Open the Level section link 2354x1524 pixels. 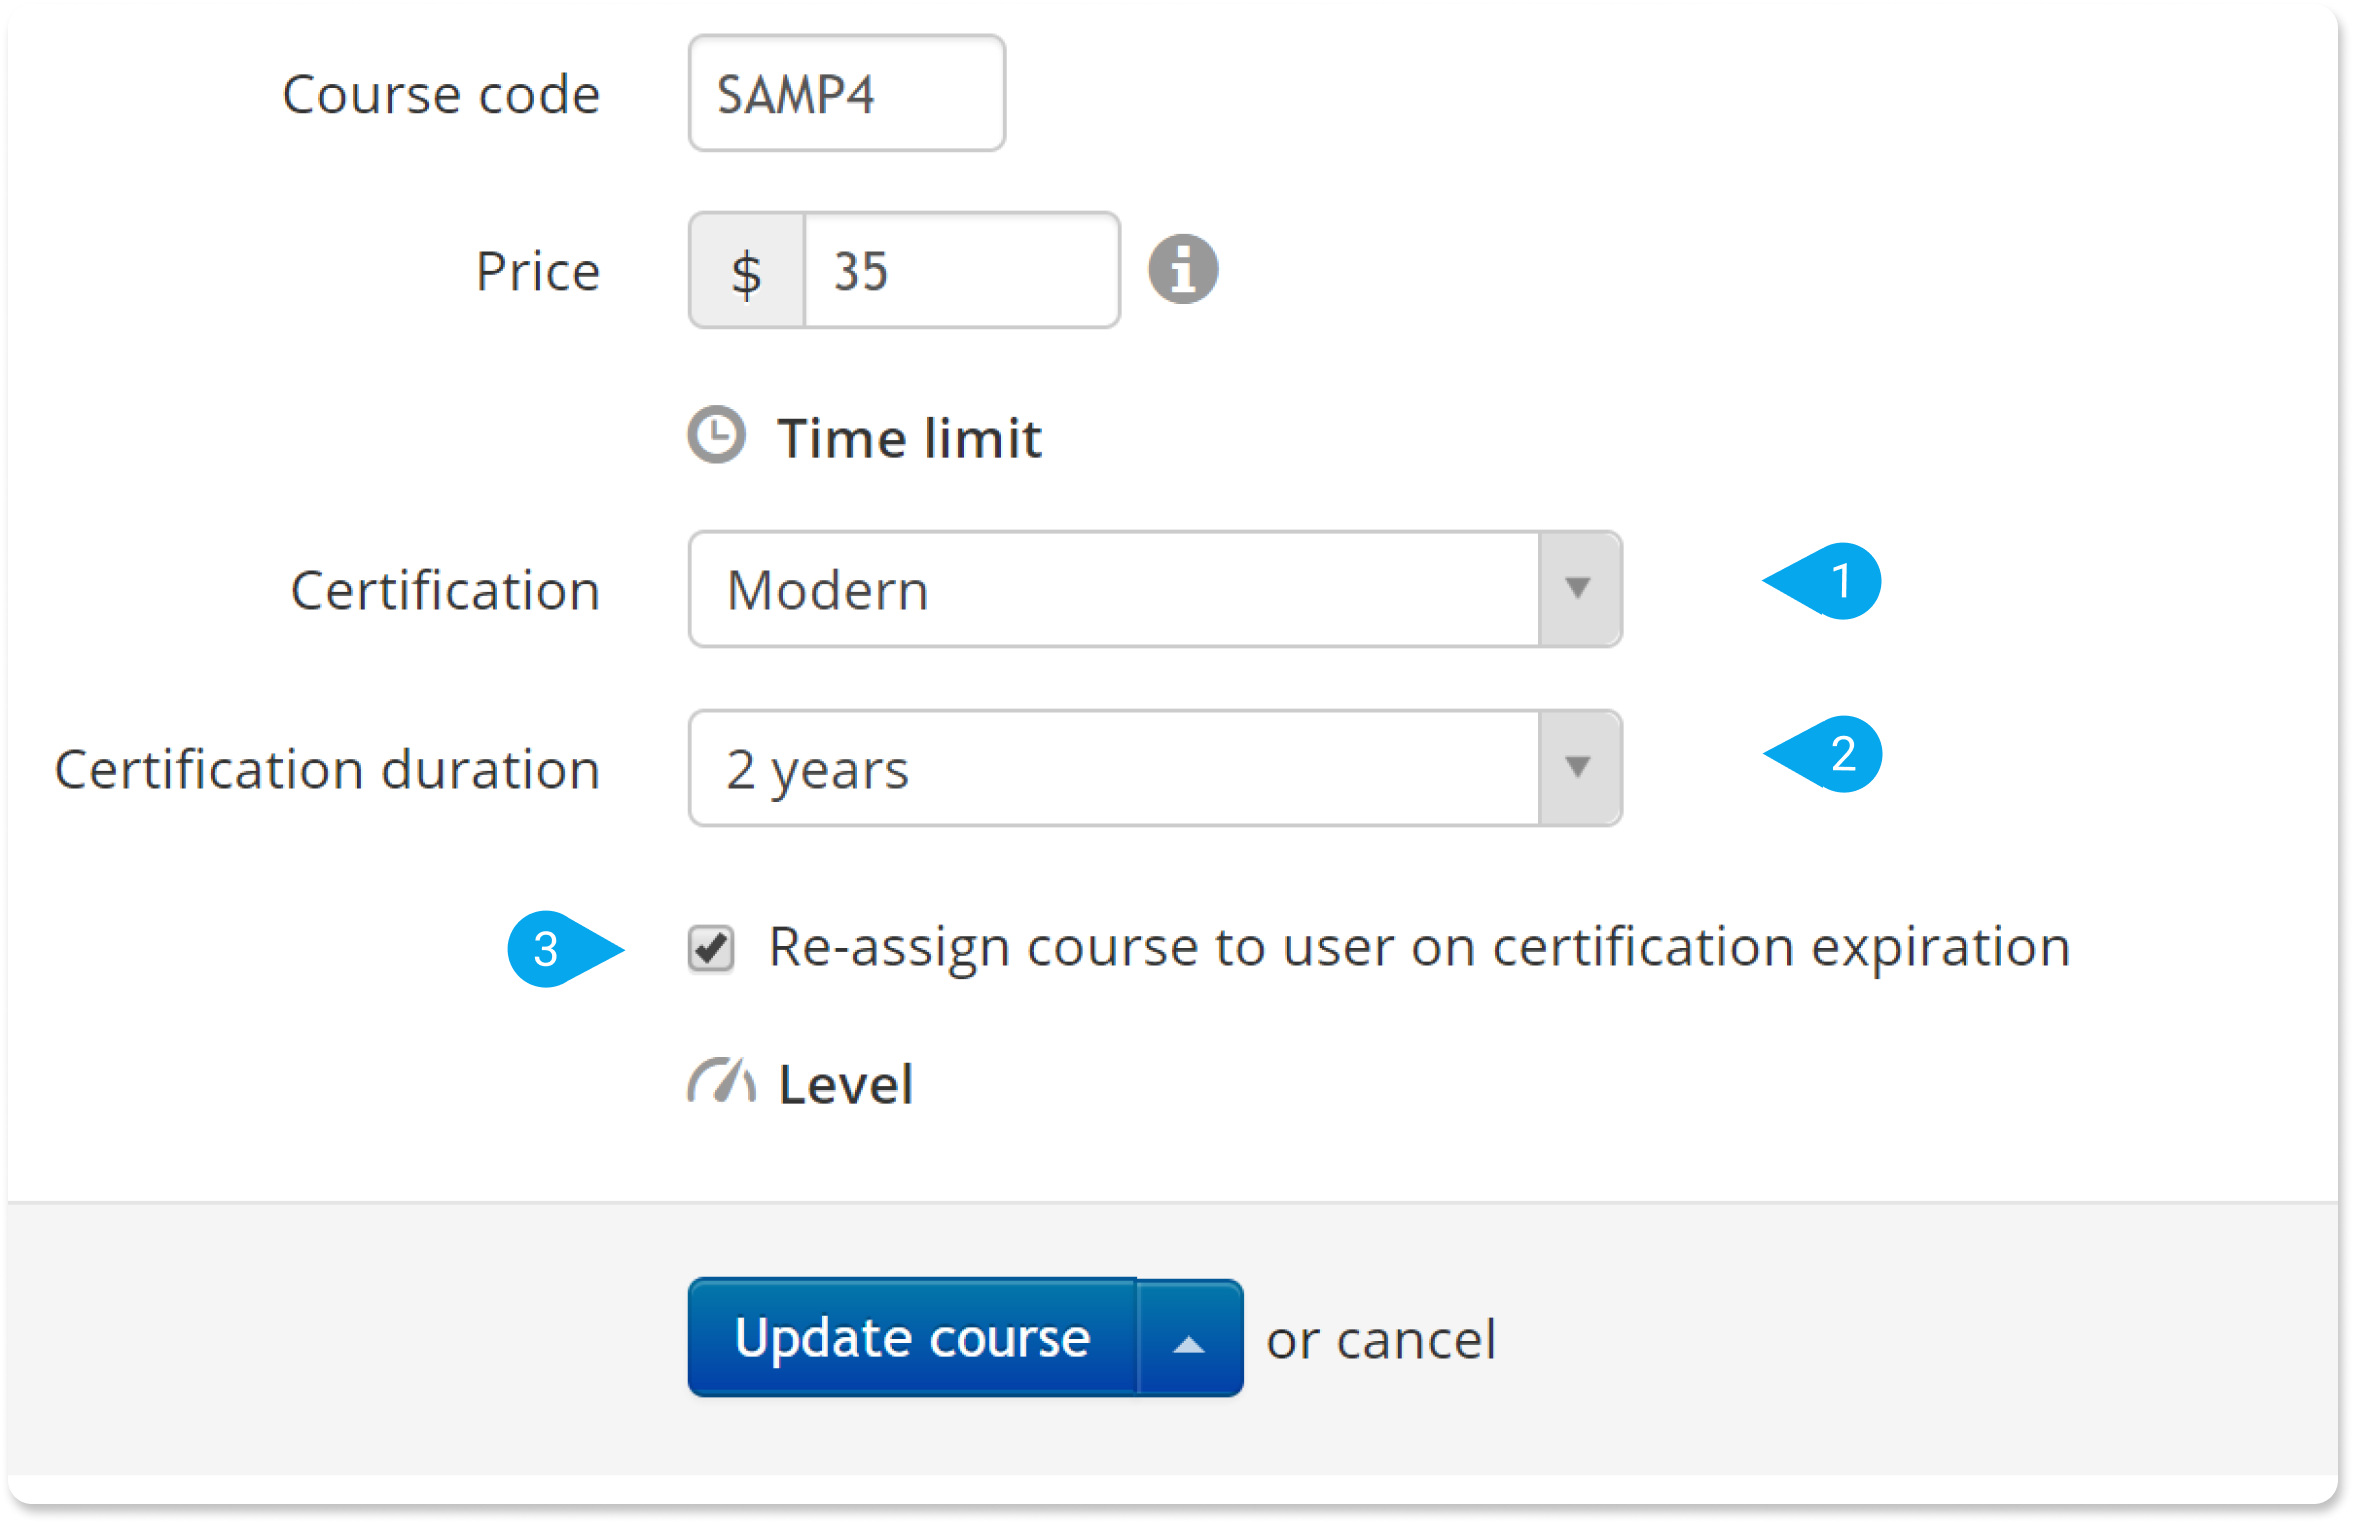pos(846,1084)
